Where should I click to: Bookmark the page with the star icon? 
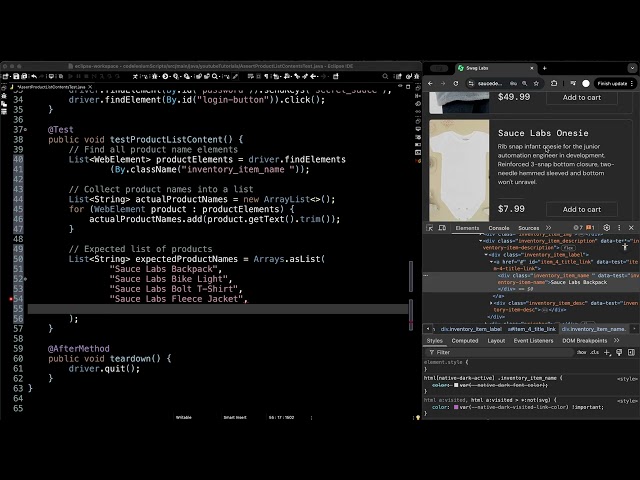click(536, 83)
